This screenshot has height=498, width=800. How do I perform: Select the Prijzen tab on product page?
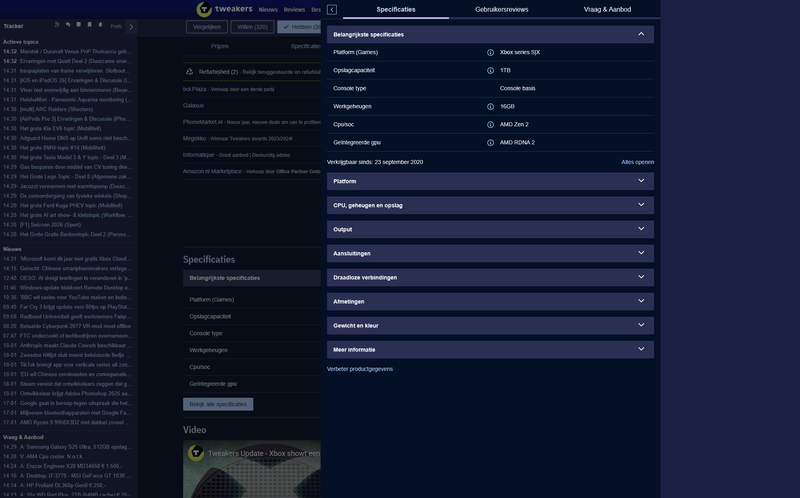(x=220, y=46)
